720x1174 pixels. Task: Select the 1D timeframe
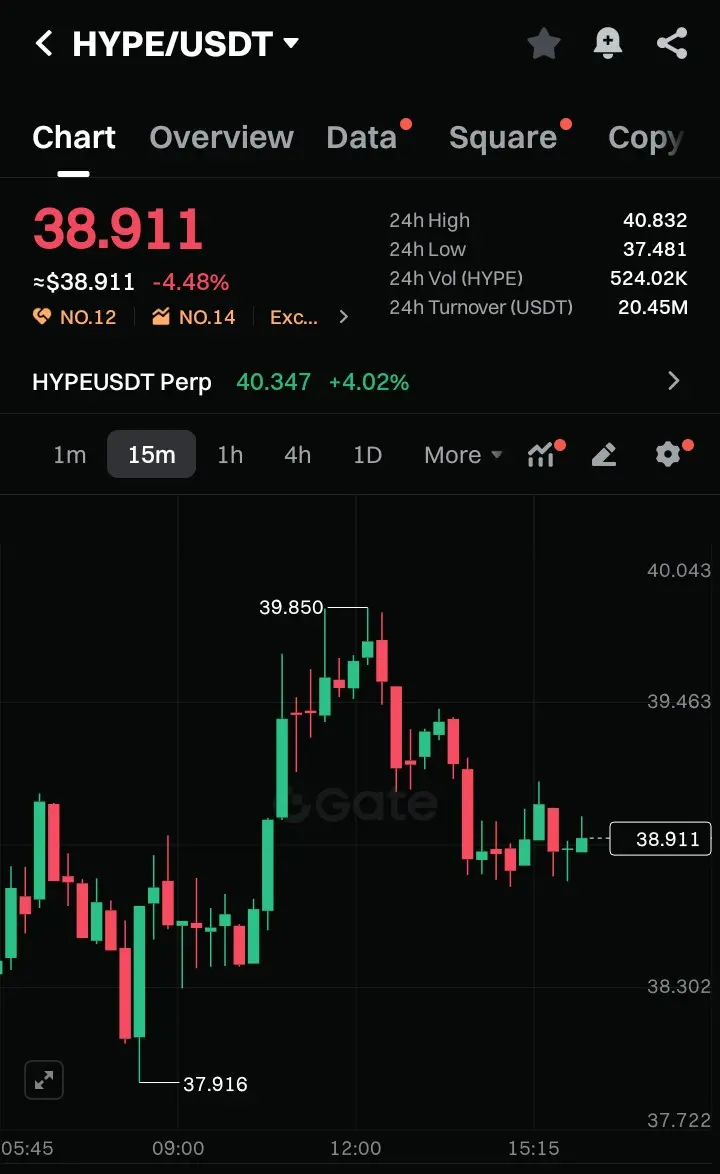pyautogui.click(x=367, y=454)
